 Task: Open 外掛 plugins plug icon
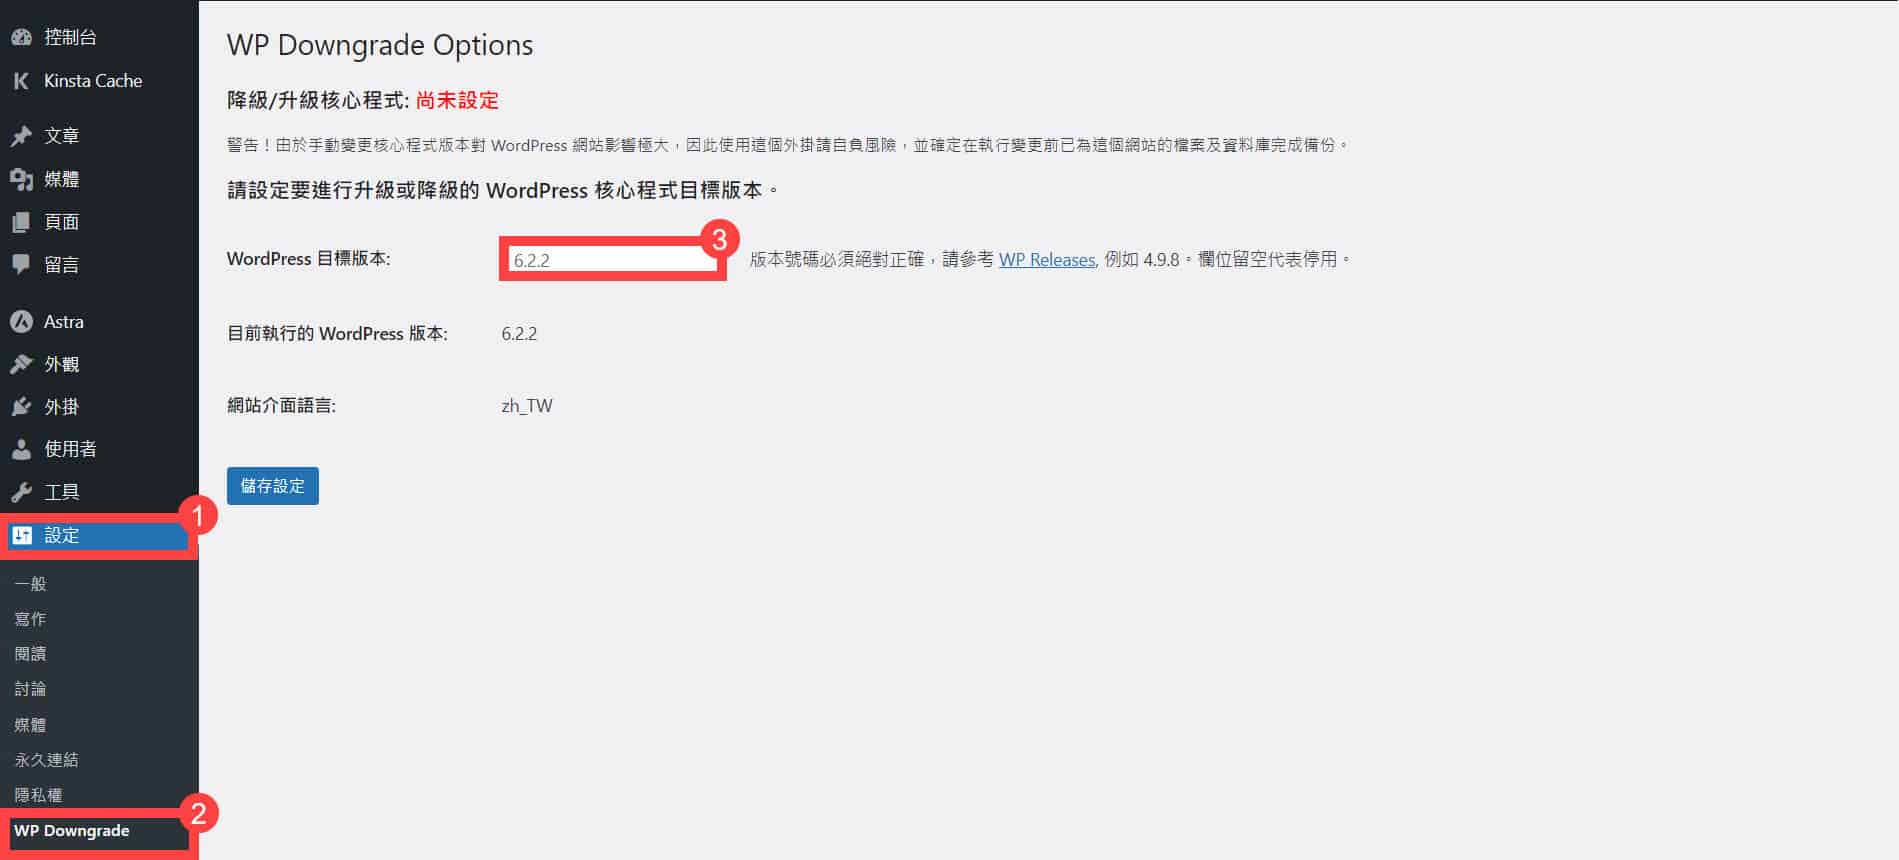point(21,407)
